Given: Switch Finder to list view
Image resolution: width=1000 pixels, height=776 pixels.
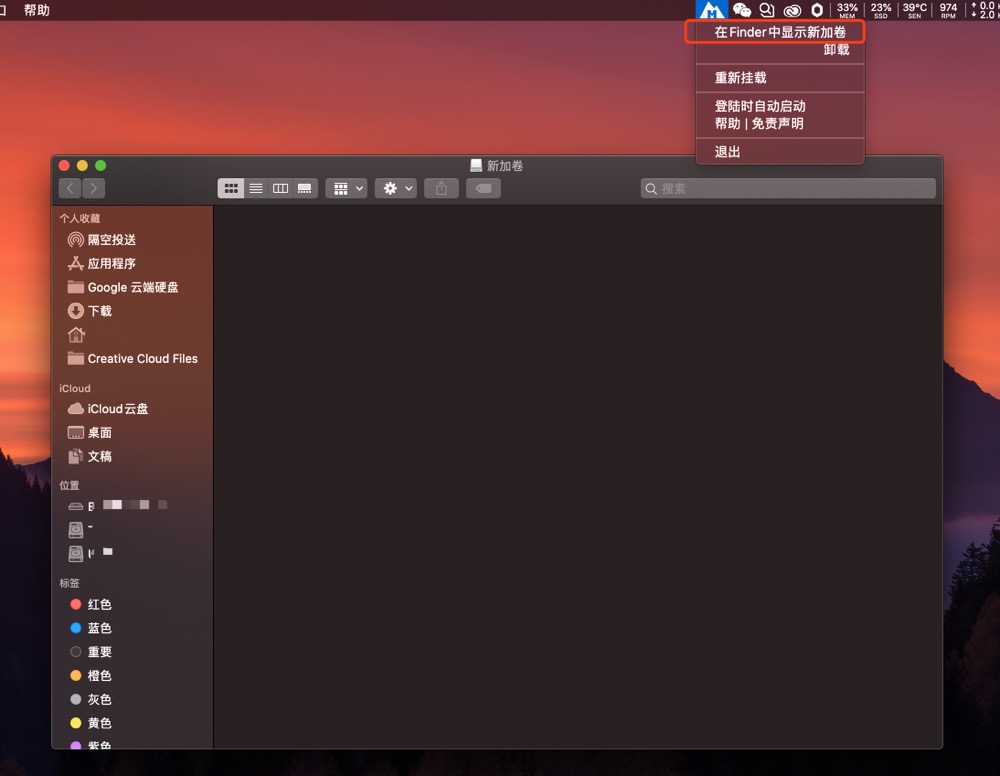Looking at the screenshot, I should click(x=256, y=187).
